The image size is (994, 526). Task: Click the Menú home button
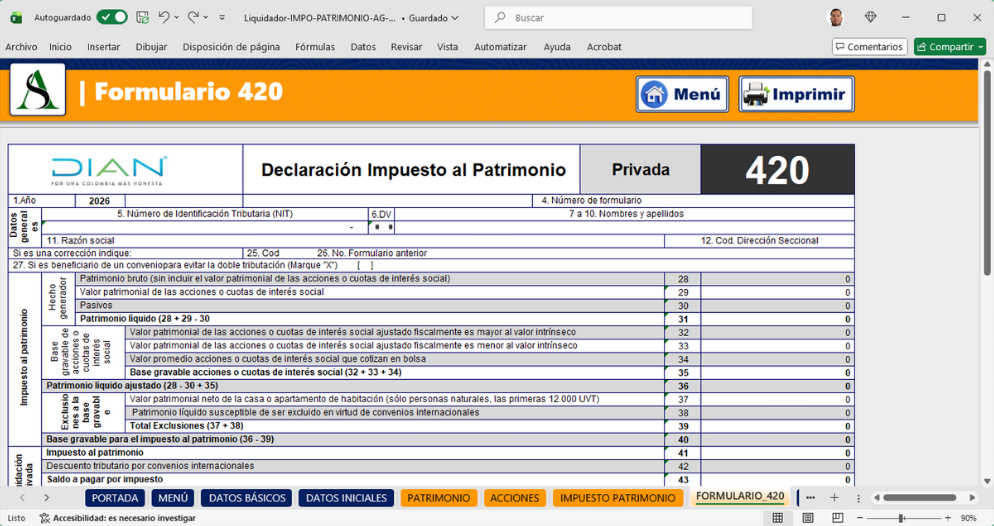pyautogui.click(x=682, y=94)
